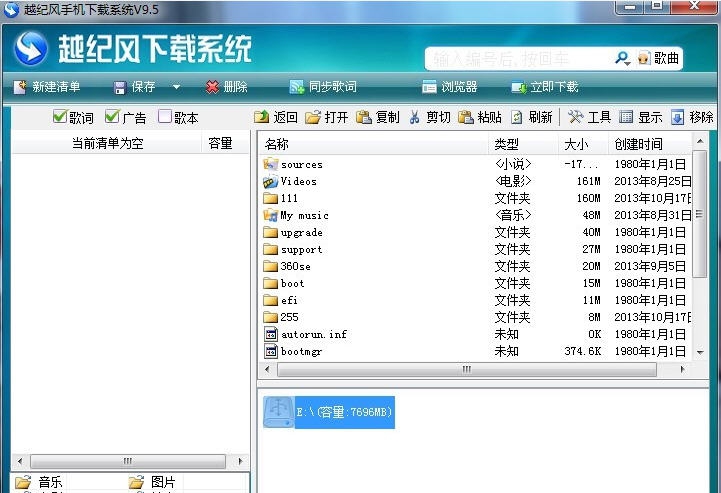721x493 pixels.
Task: Toggle the 歌词 checkbox
Action: 60,116
